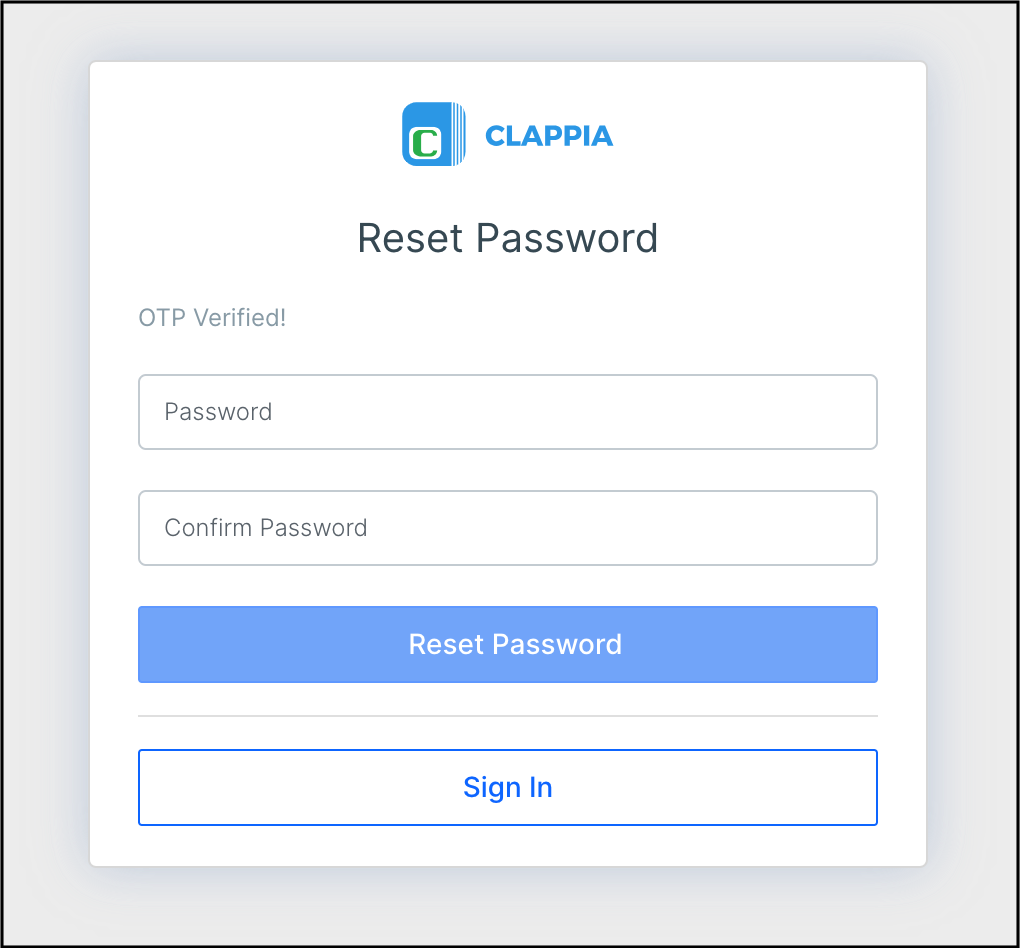Click the Password placeholder text
The height and width of the screenshot is (948, 1020).
[218, 411]
